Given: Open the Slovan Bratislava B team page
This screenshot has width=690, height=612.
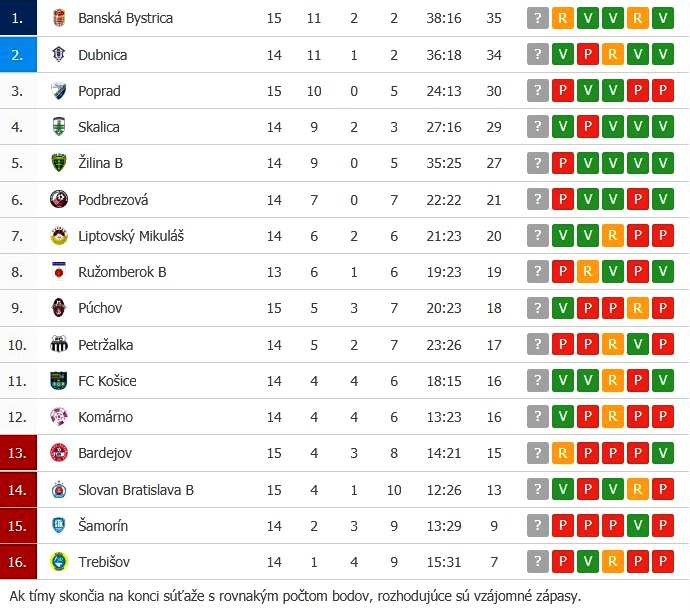Looking at the screenshot, I should (x=136, y=490).
